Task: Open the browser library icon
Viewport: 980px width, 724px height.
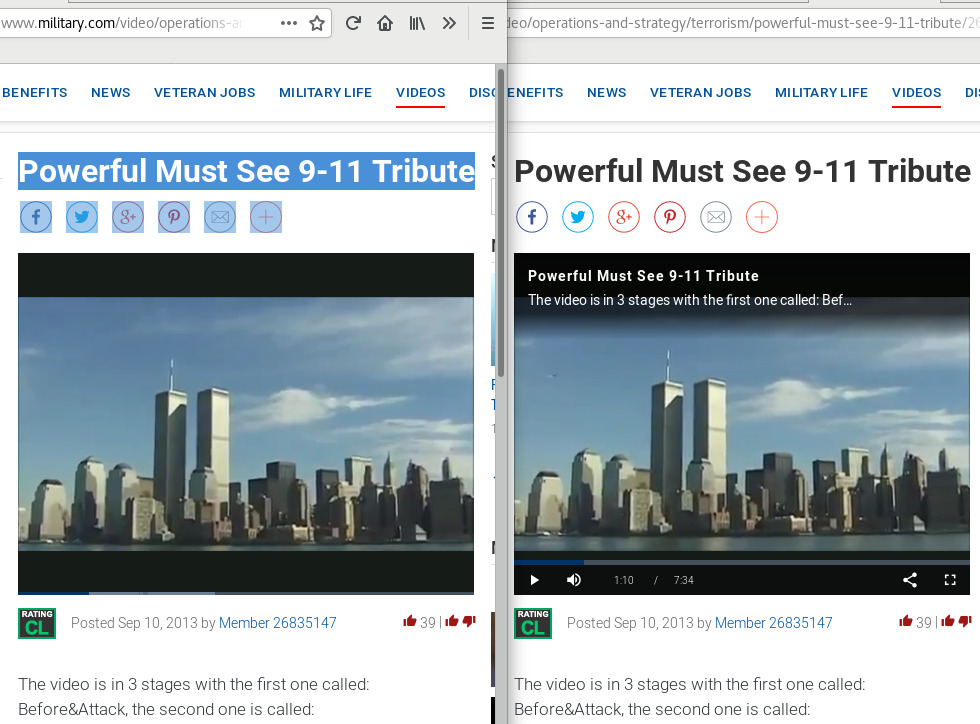Action: pos(417,23)
